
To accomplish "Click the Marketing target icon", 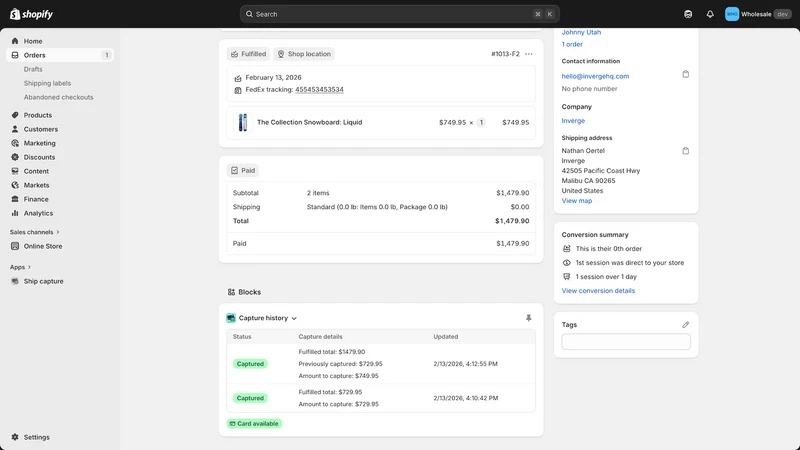I will (15, 143).
